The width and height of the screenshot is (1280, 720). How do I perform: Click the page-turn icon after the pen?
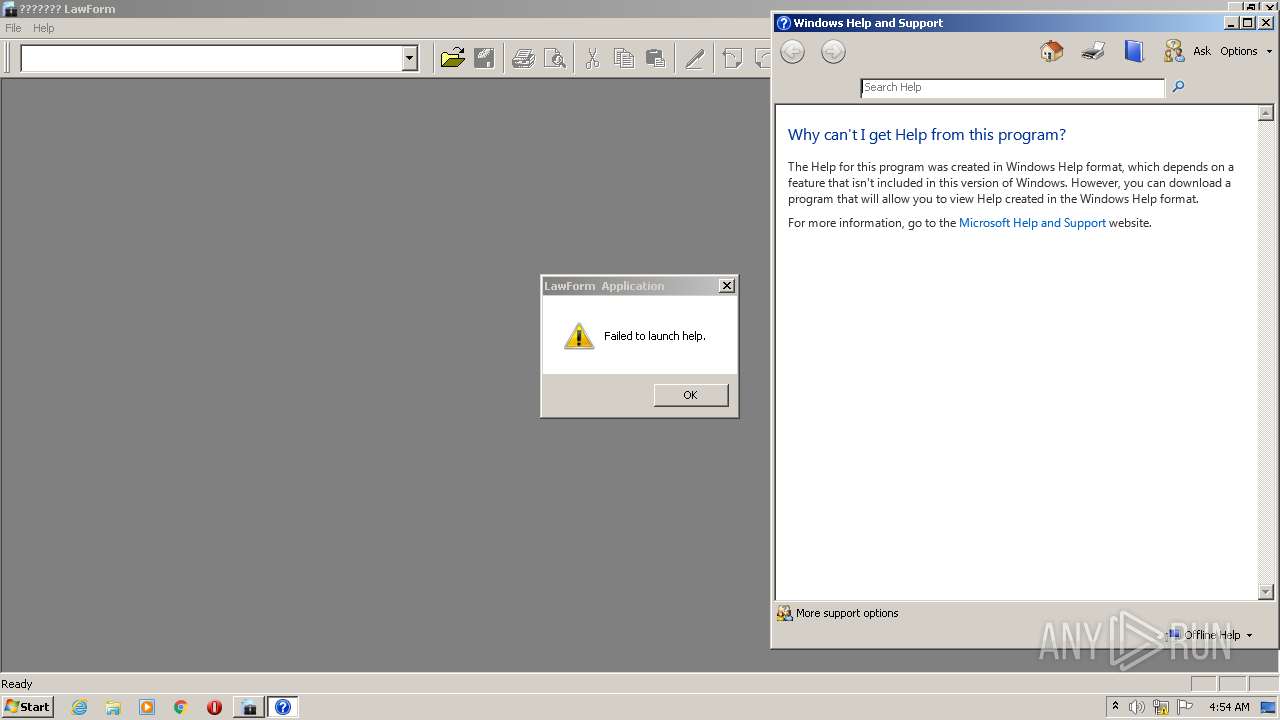point(732,58)
